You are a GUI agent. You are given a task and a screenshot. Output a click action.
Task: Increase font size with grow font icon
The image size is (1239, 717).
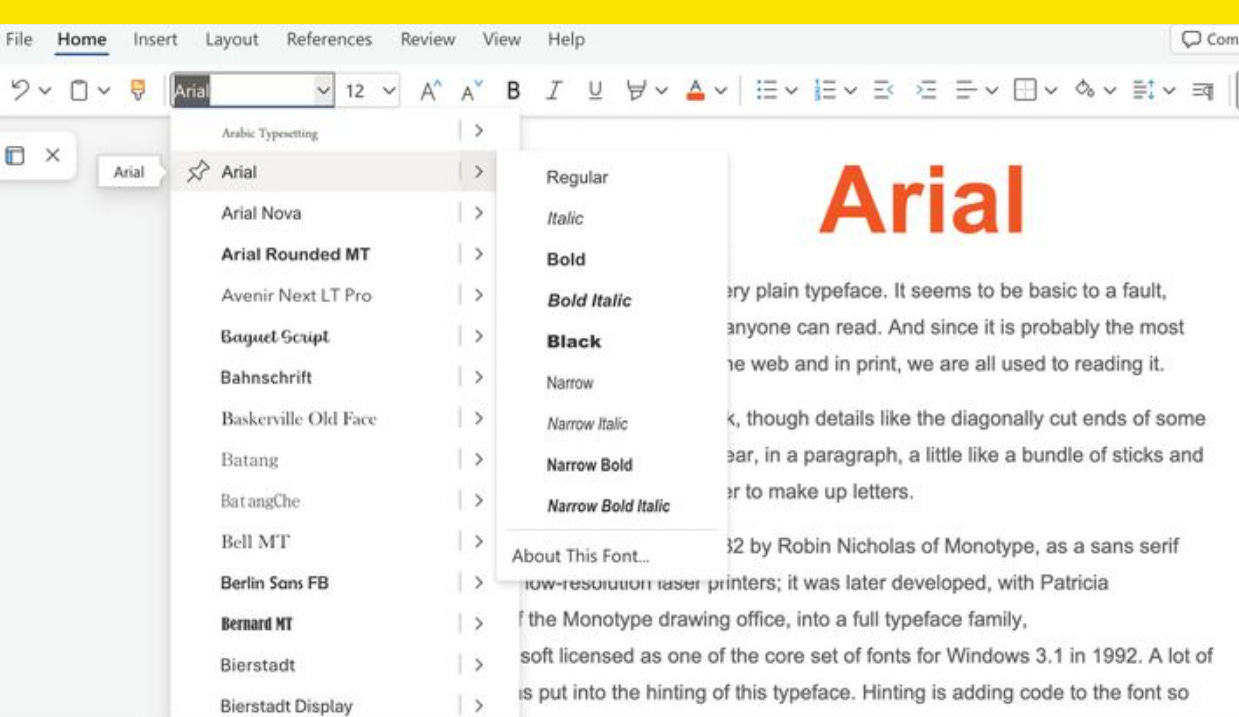click(430, 91)
